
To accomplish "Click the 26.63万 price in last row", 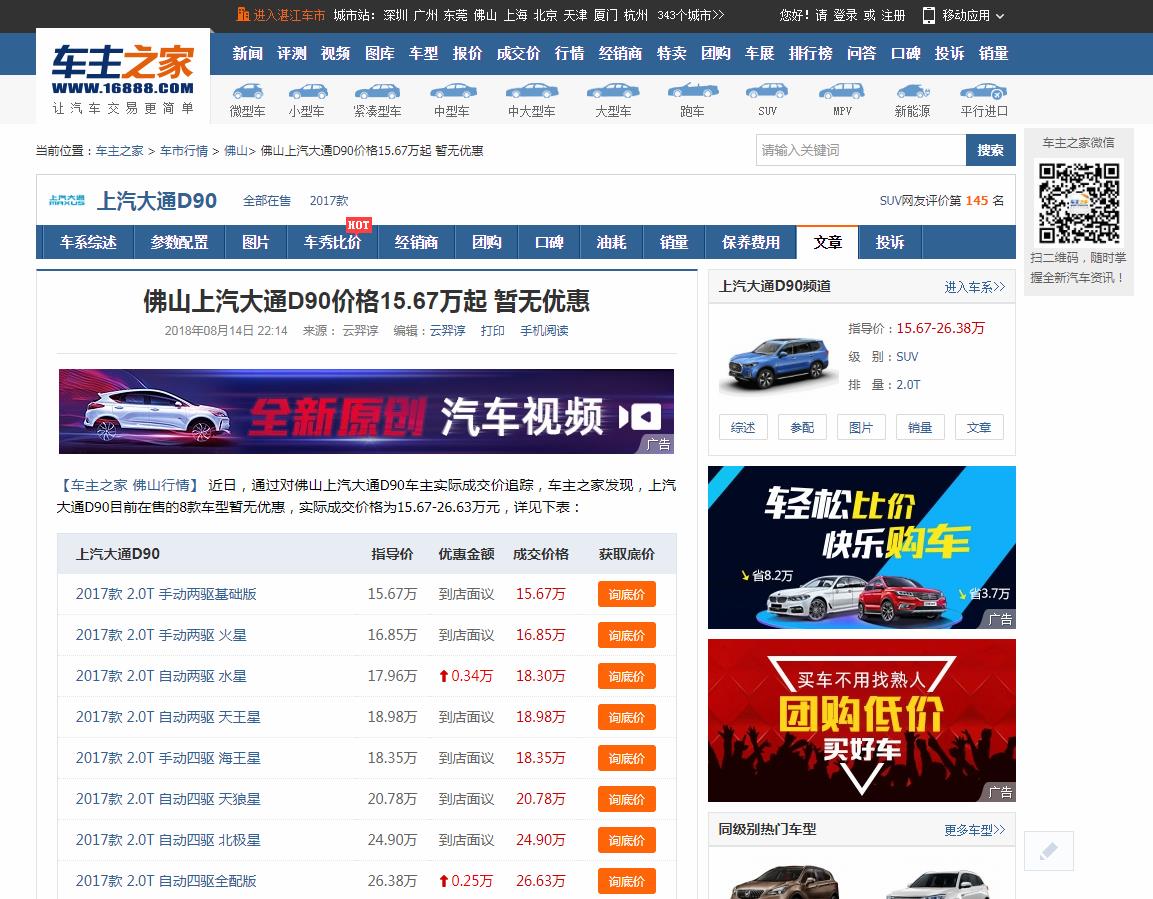I will (540, 881).
